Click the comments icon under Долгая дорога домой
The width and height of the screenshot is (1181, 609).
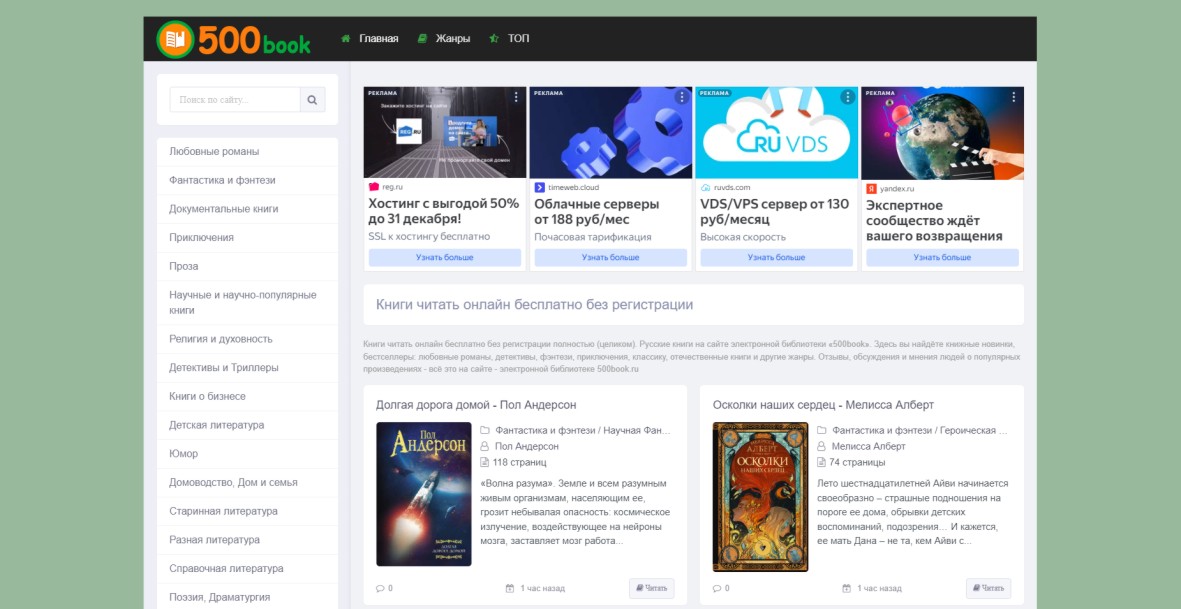pos(380,588)
